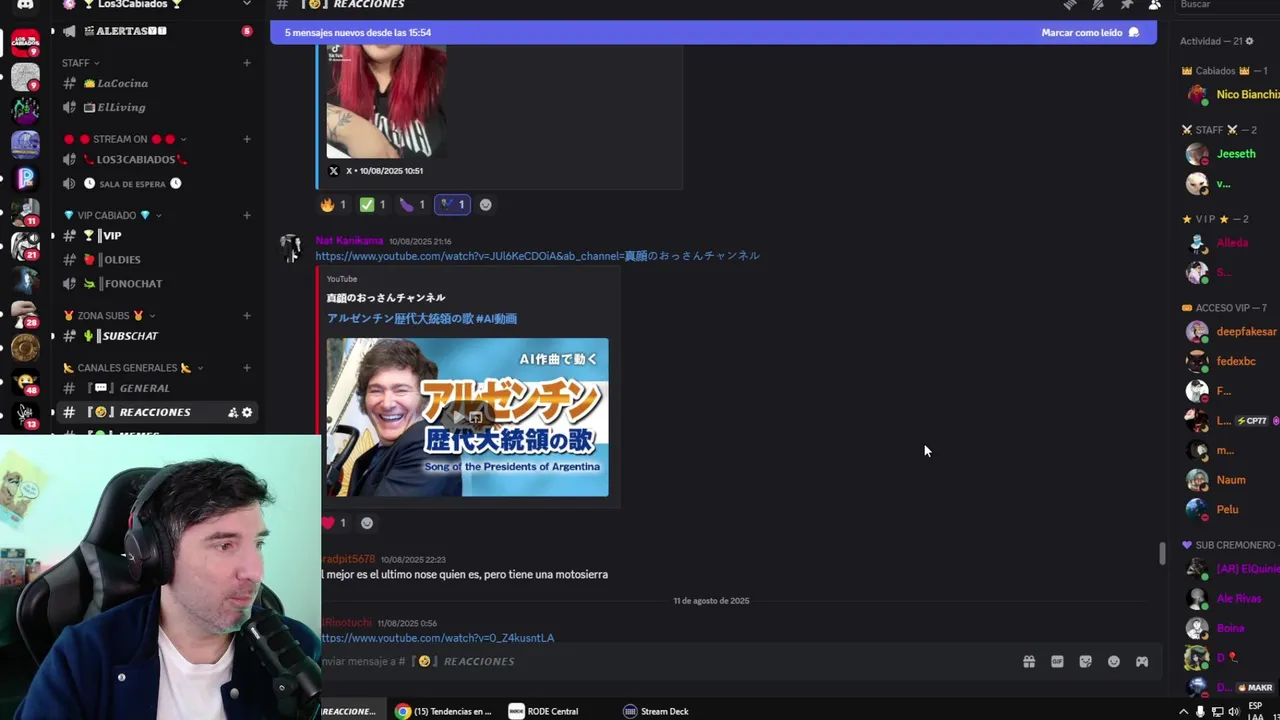Open the Actividad settings gear
Image resolution: width=1280 pixels, height=720 pixels.
[1249, 41]
